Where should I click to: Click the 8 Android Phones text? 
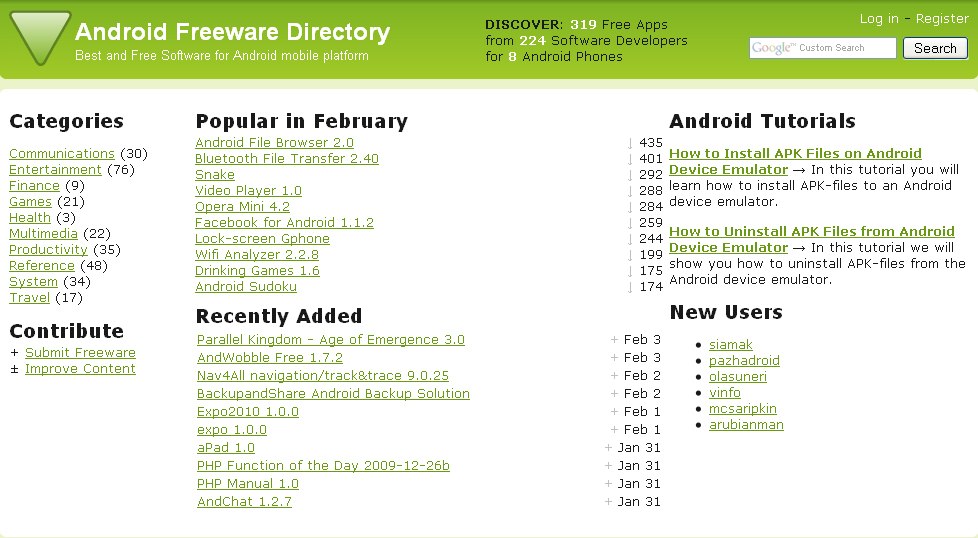coord(565,57)
